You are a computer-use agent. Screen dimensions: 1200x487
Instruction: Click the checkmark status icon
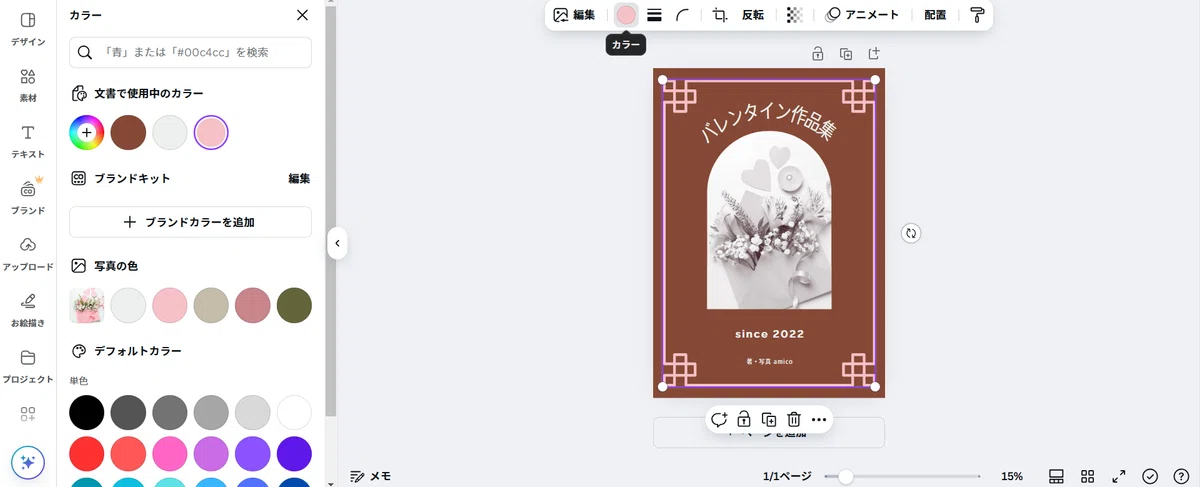tap(1150, 476)
